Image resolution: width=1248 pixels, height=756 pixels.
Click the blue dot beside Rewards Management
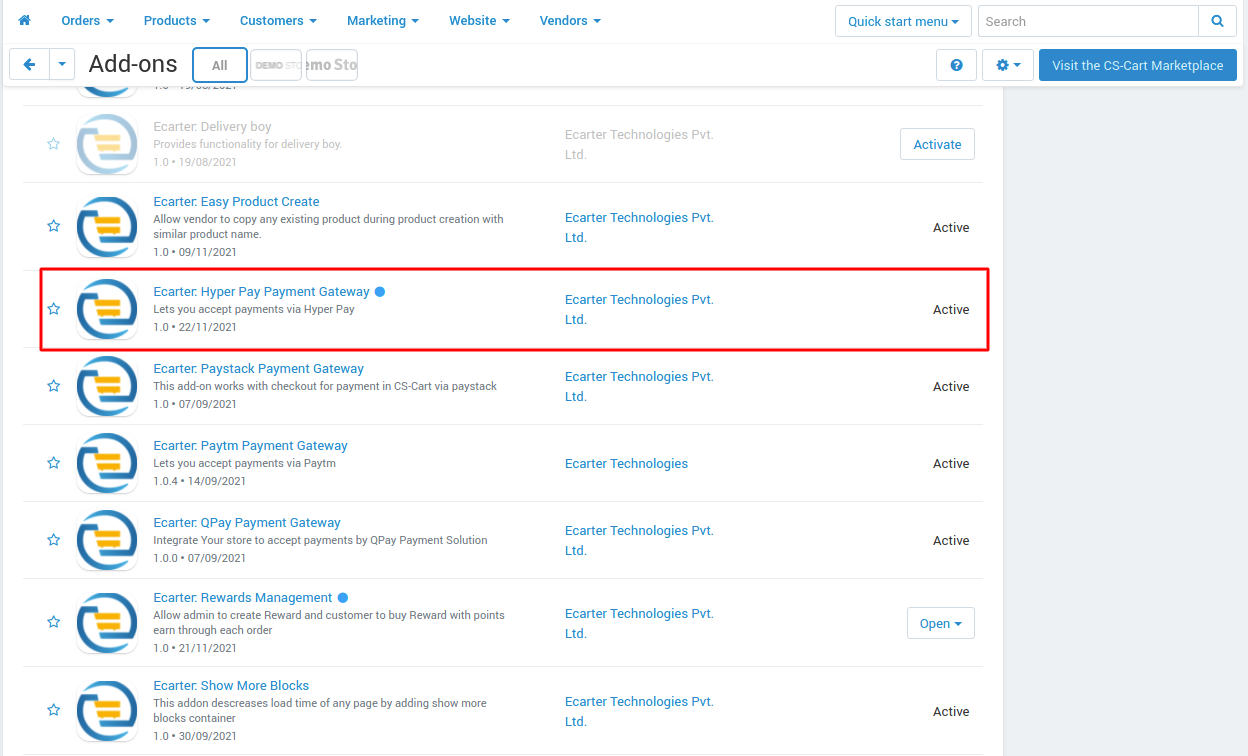pos(343,598)
